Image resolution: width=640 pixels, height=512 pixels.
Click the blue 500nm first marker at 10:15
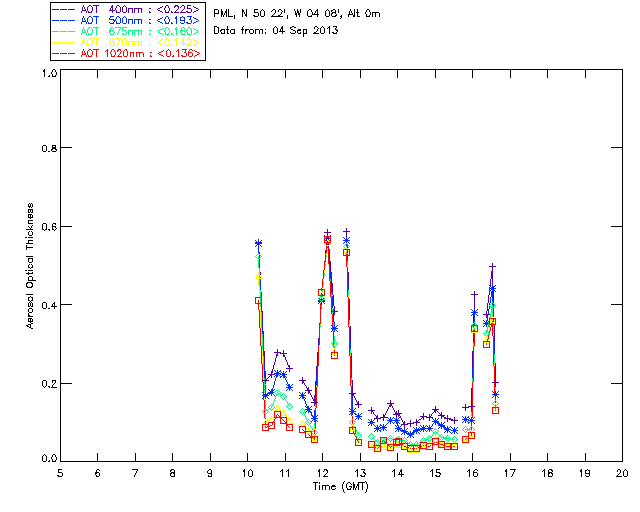pos(258,243)
